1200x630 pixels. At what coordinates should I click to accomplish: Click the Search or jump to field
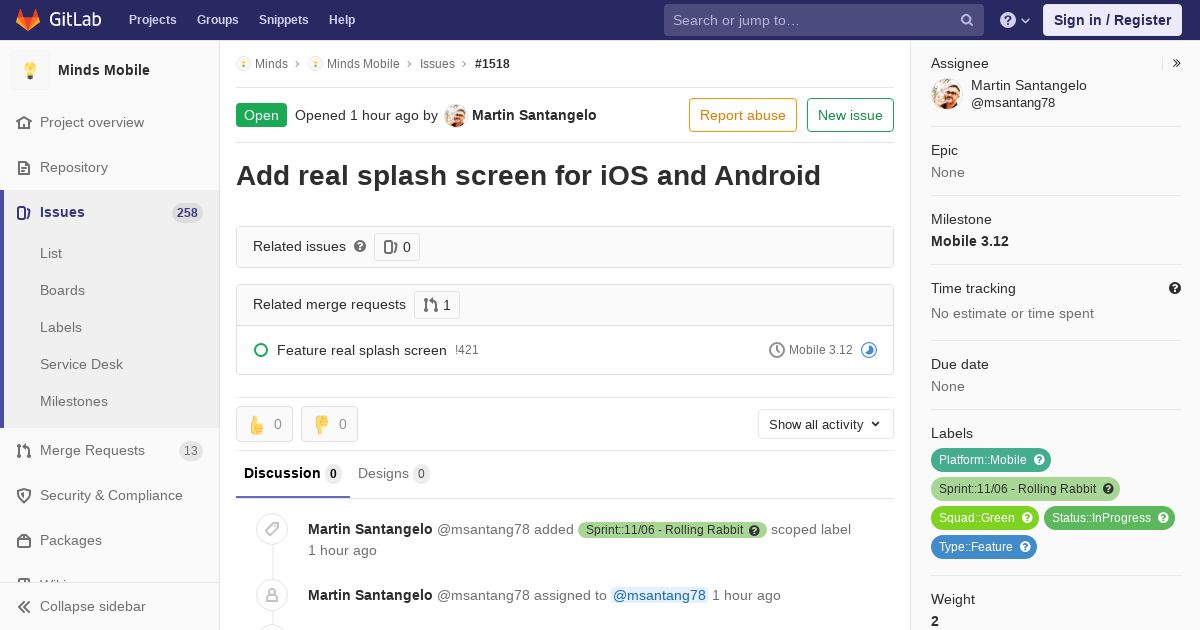pos(824,20)
